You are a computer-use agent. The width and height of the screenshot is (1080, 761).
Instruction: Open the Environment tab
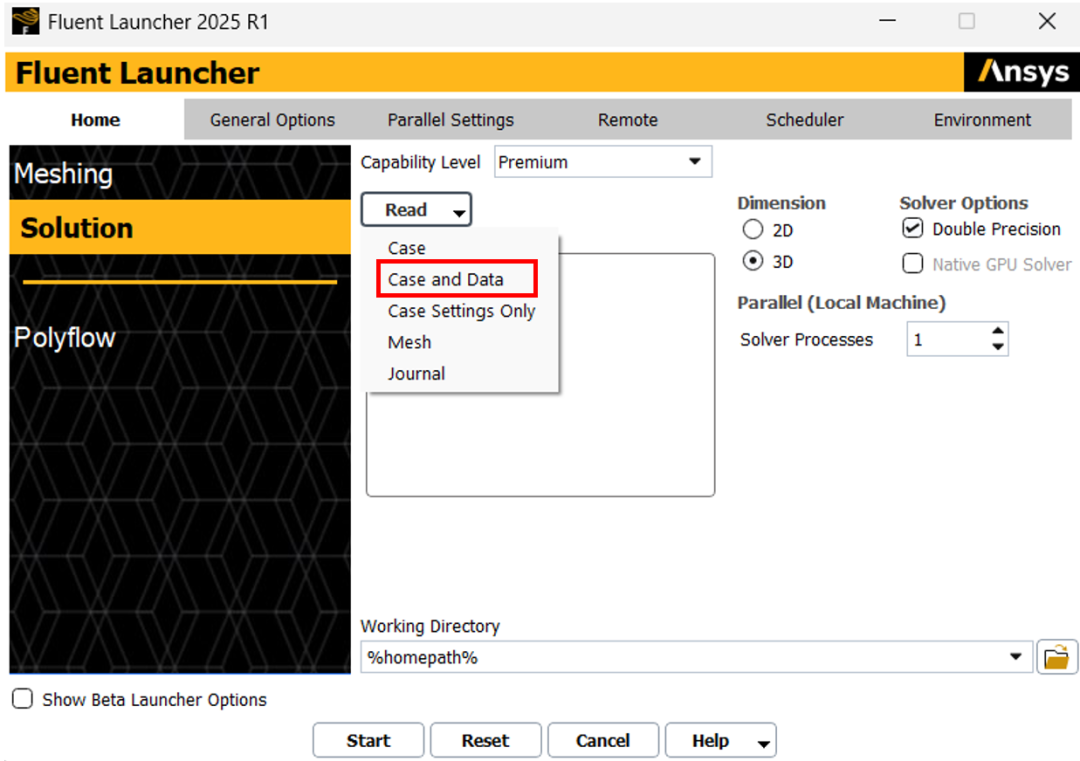click(982, 120)
